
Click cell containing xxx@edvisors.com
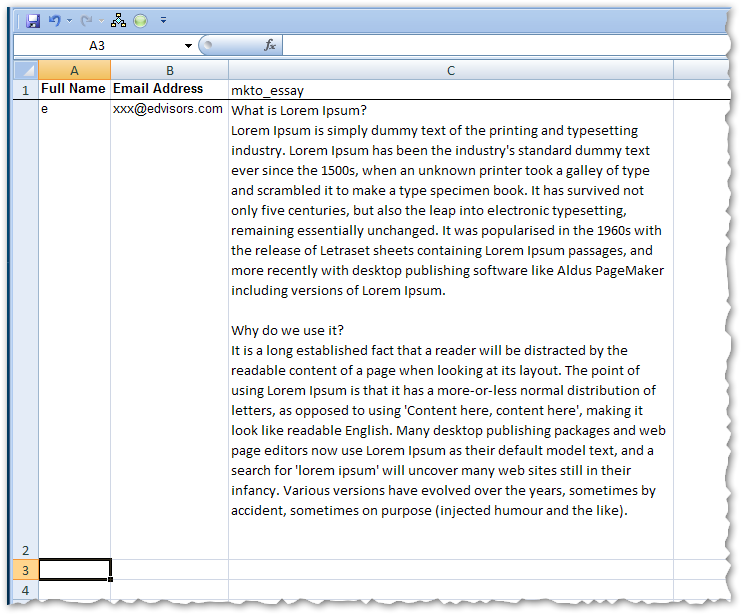[x=170, y=329]
